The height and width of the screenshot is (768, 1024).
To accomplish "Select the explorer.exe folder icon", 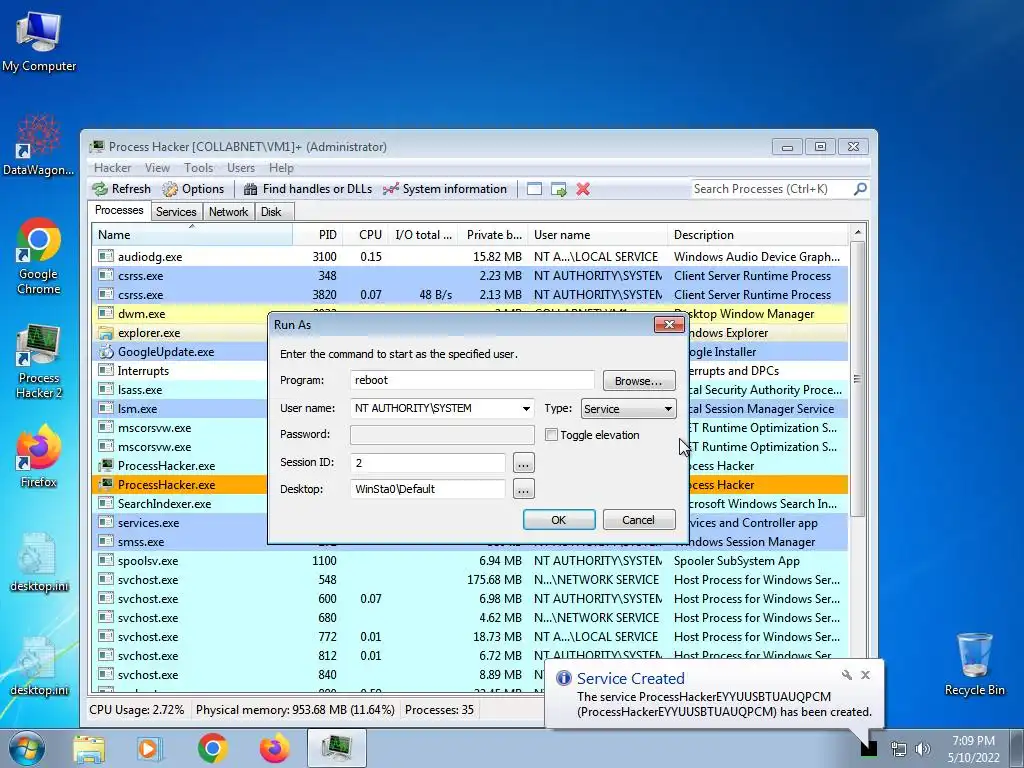I will click(106, 332).
